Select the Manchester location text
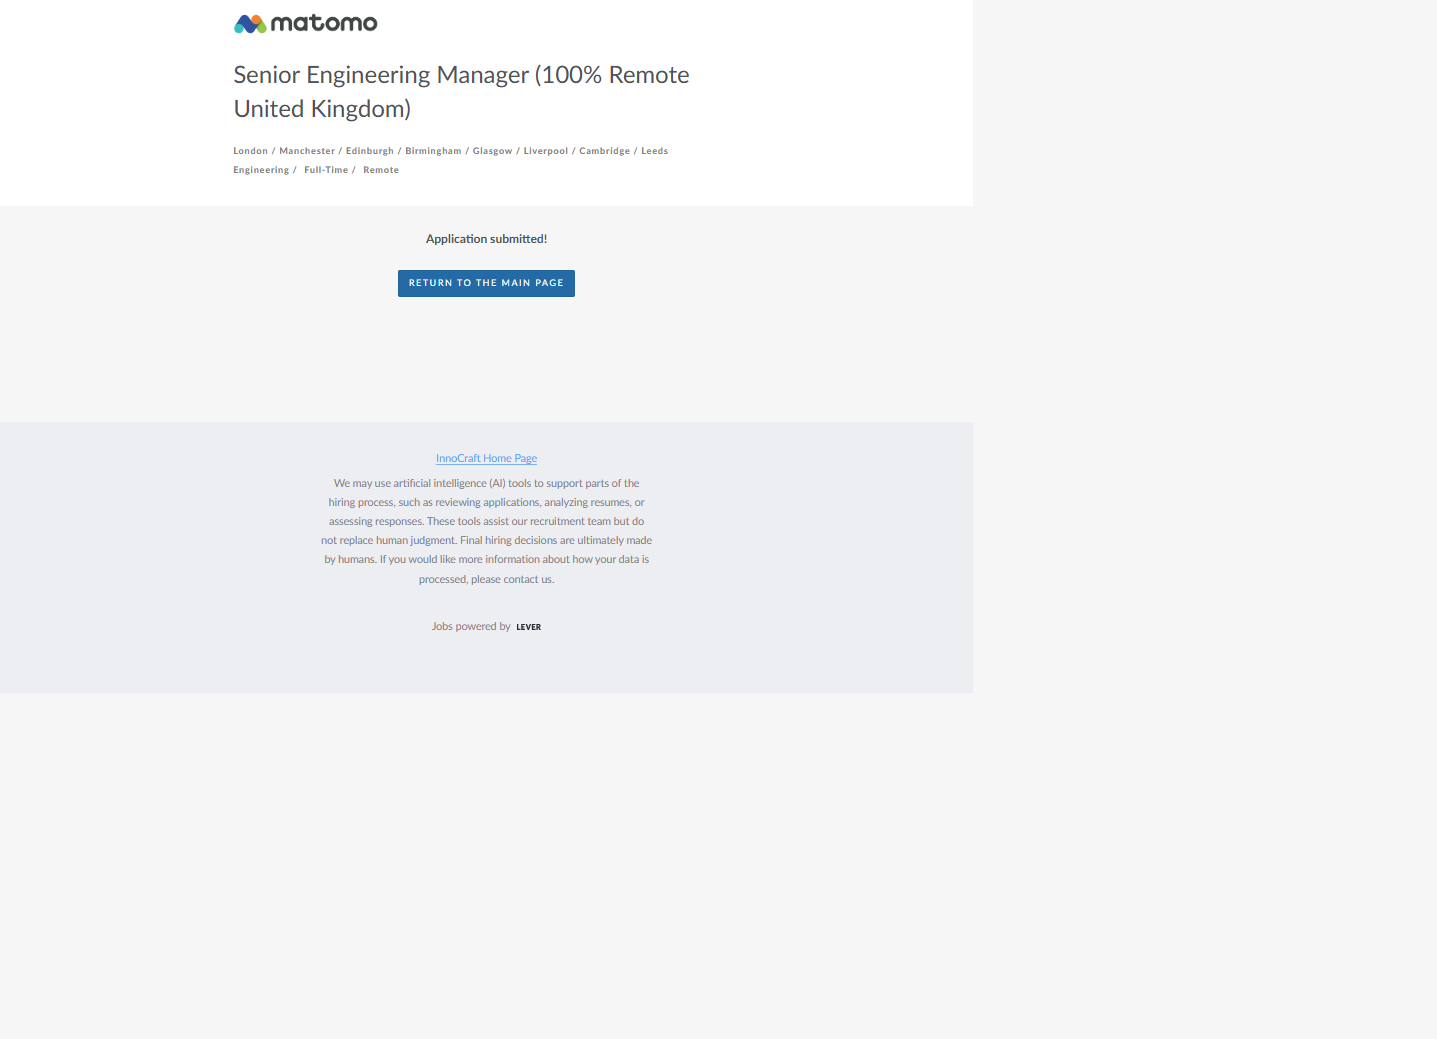This screenshot has width=1437, height=1039. (307, 151)
